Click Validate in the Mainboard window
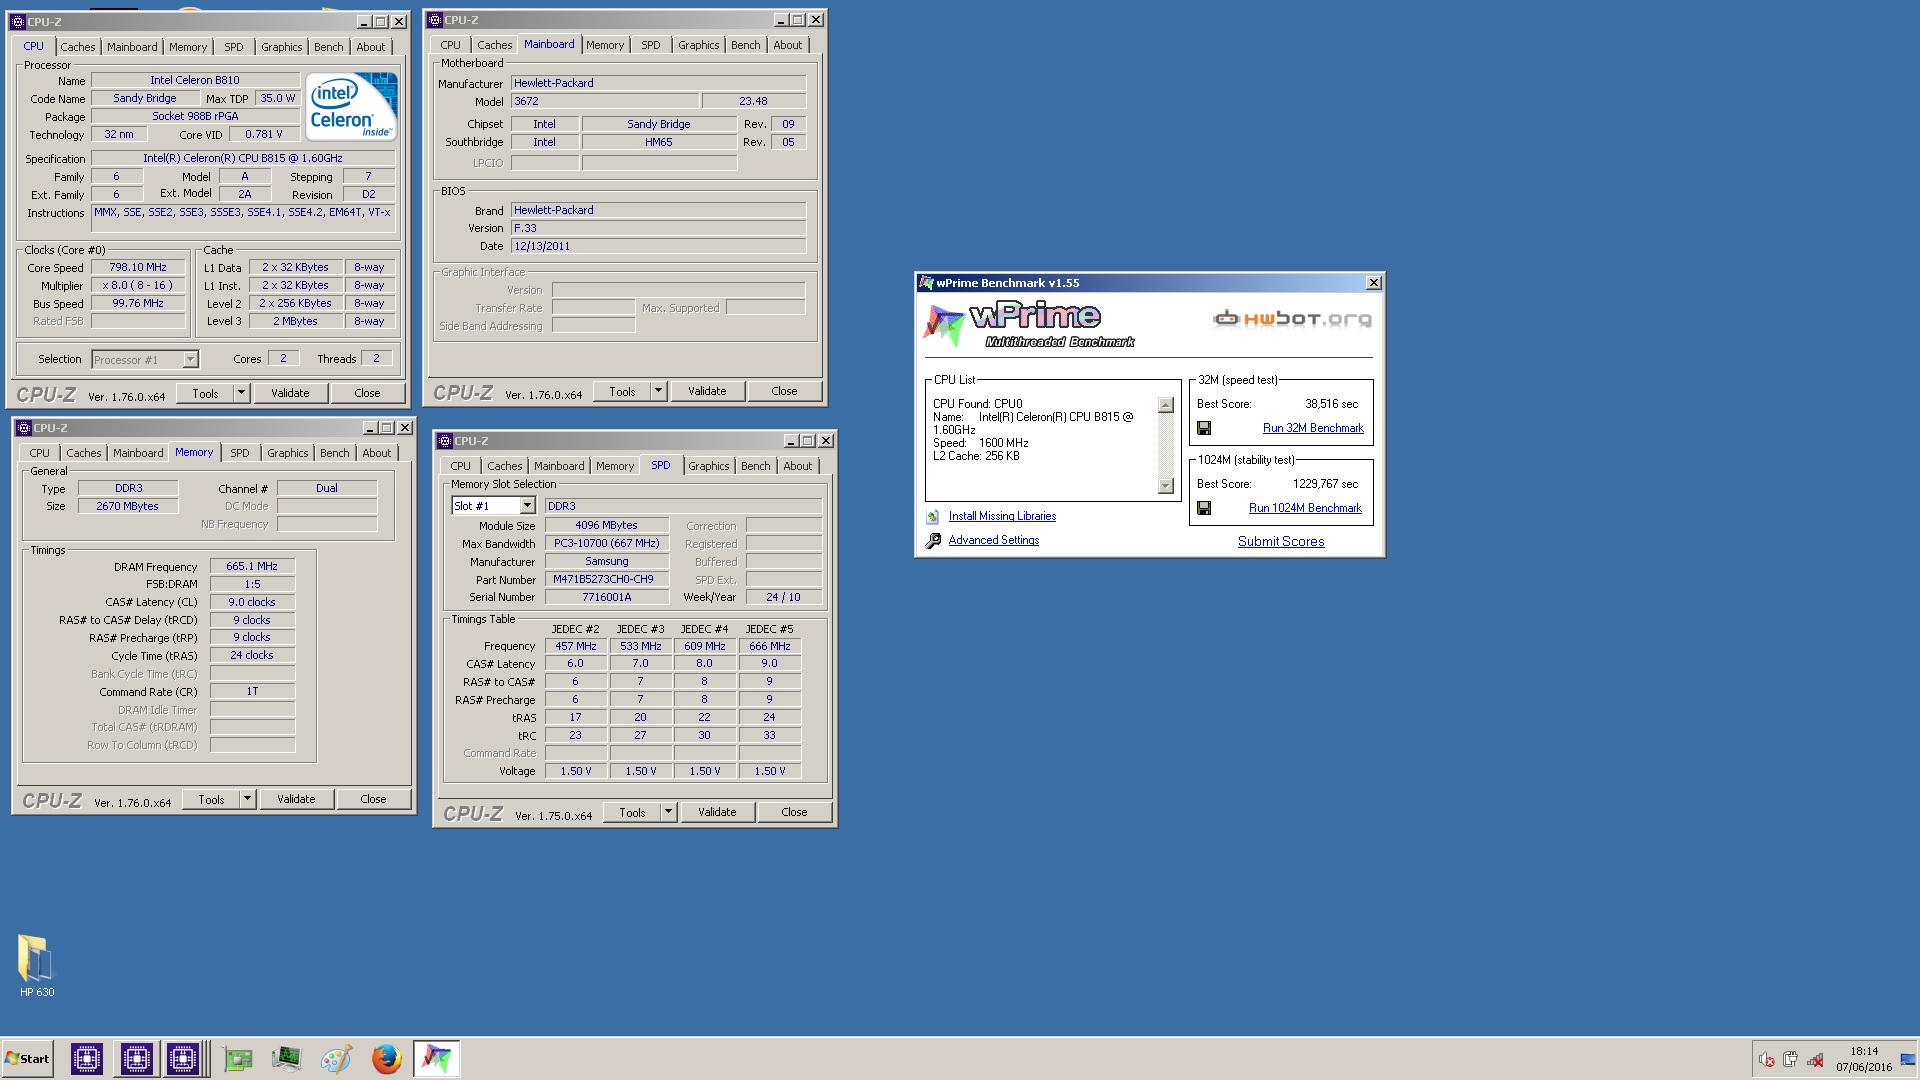Screen dimensions: 1920x1080 pos(707,391)
